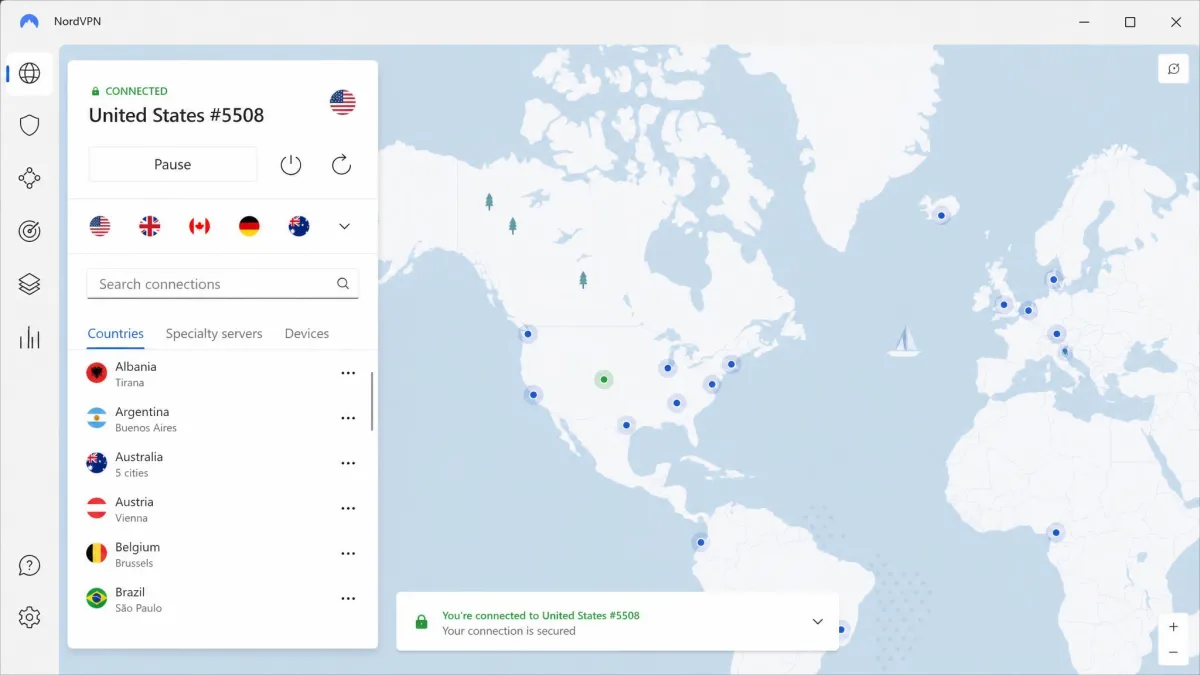Switch to the Countries tab
Screen dimensions: 1200x675
pos(116,334)
